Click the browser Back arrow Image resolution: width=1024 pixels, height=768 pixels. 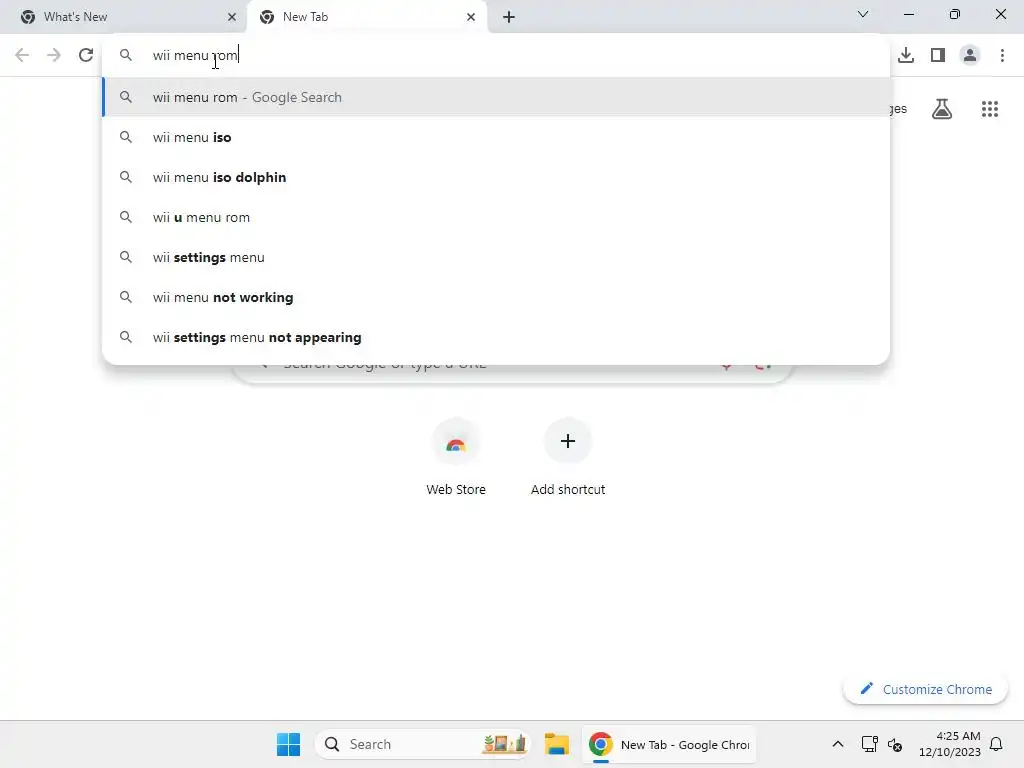pos(22,55)
